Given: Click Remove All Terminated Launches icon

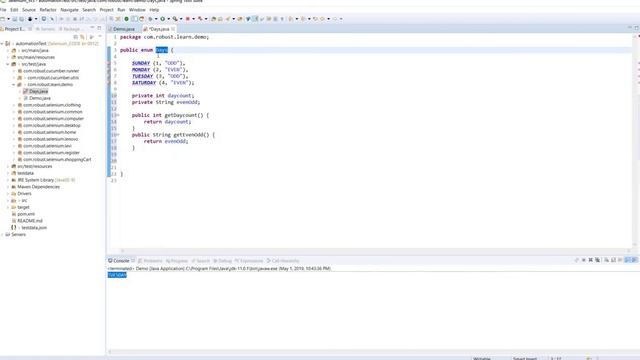Looking at the screenshot, I should coord(598,260).
